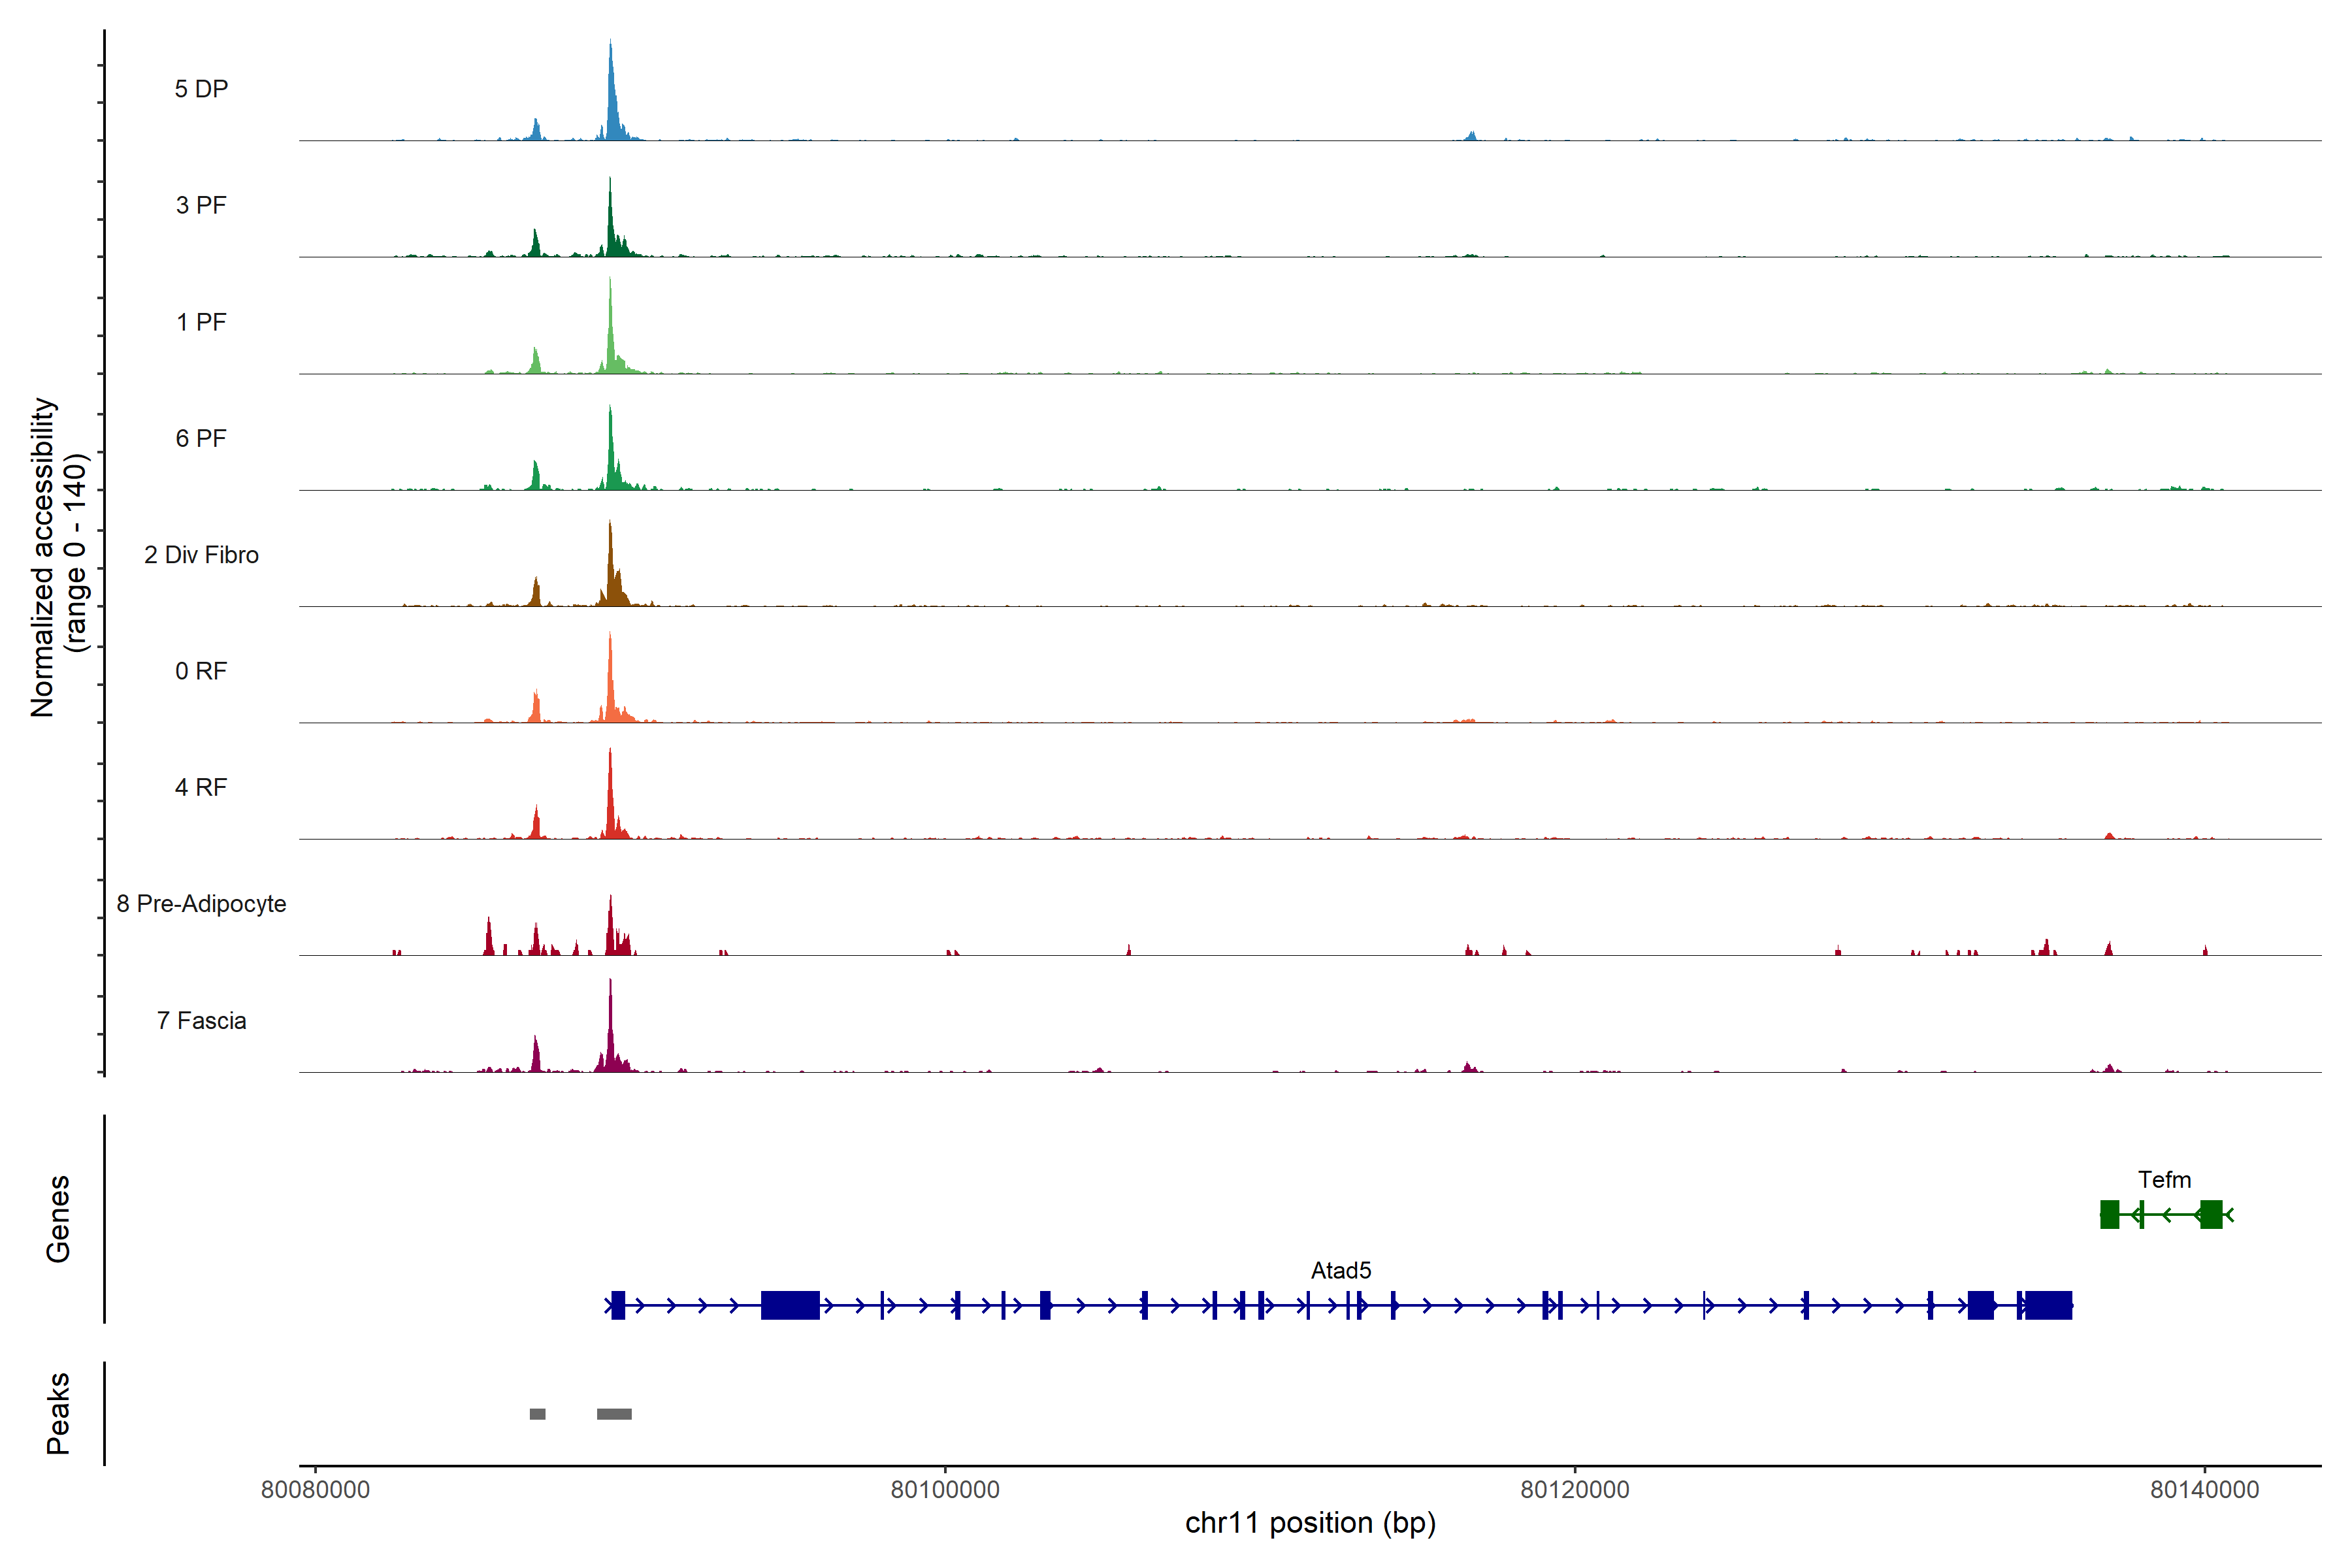Click the 5 DP track label
The image size is (2352, 1568).
point(201,89)
